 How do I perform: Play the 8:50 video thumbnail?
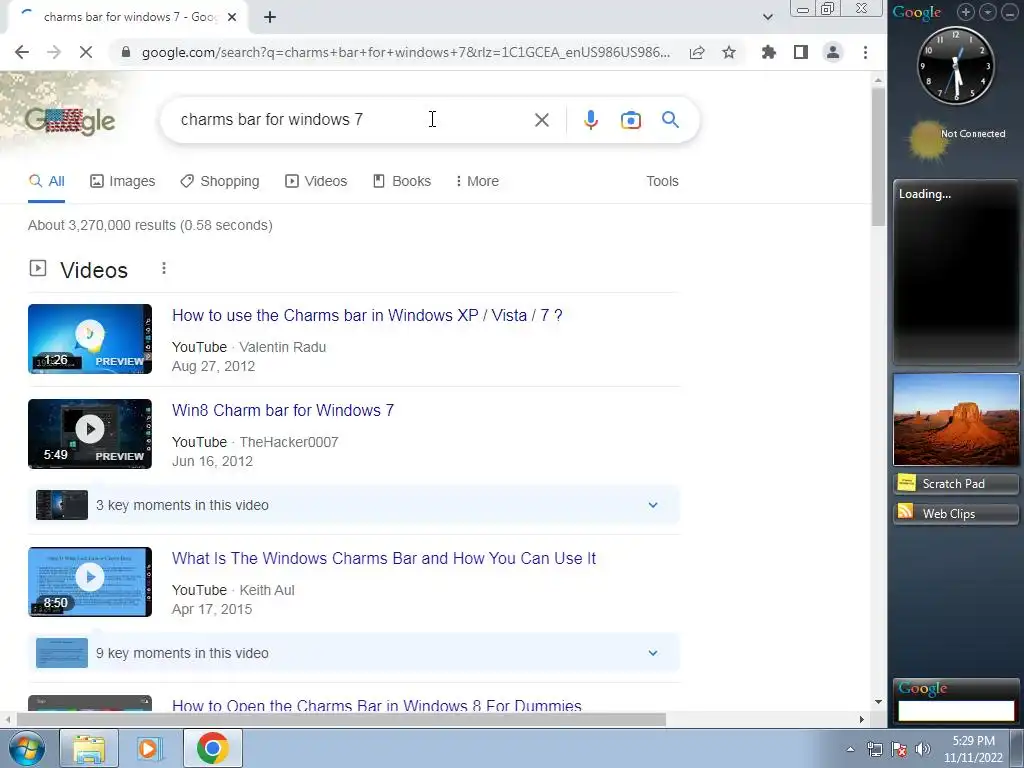click(90, 582)
